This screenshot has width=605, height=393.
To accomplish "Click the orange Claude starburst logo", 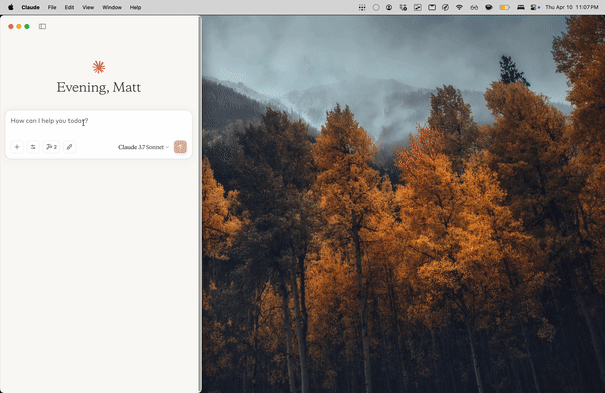I will point(99,67).
